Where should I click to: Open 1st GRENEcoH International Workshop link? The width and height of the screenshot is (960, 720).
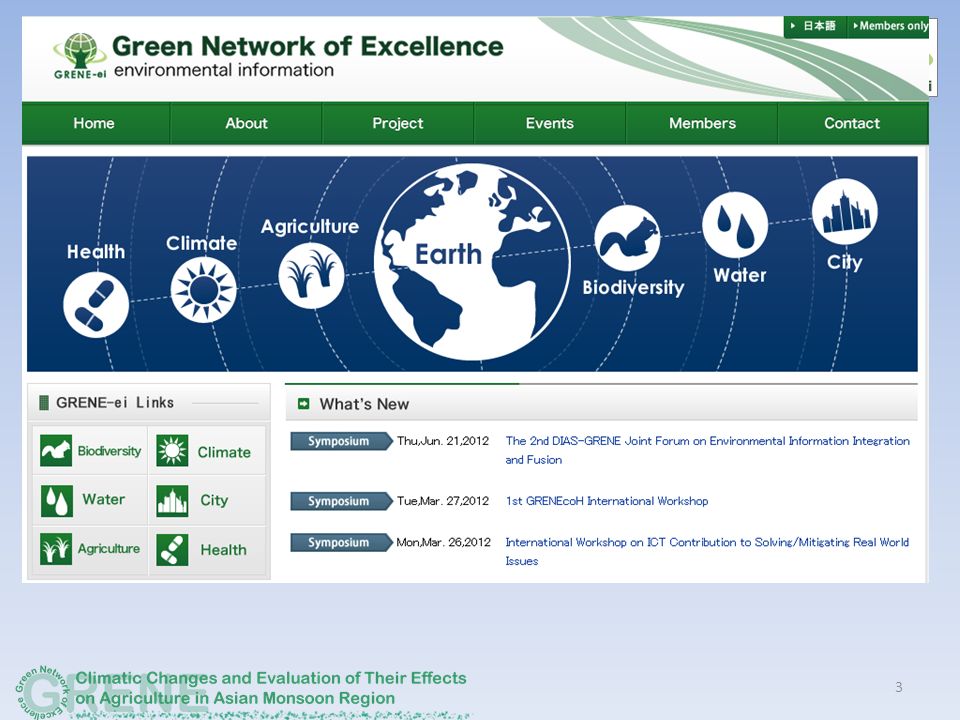coord(607,501)
